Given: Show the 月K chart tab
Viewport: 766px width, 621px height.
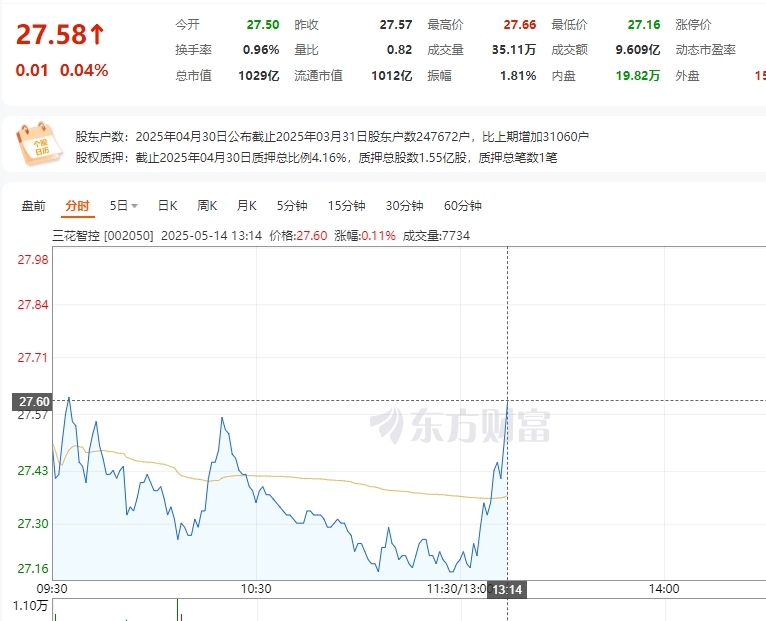Looking at the screenshot, I should tap(247, 206).
